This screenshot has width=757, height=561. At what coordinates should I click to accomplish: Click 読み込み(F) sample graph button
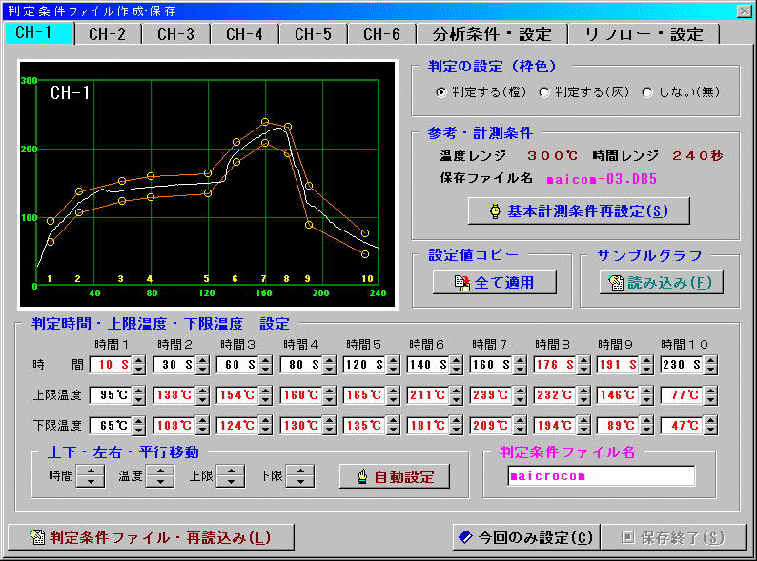coord(661,282)
